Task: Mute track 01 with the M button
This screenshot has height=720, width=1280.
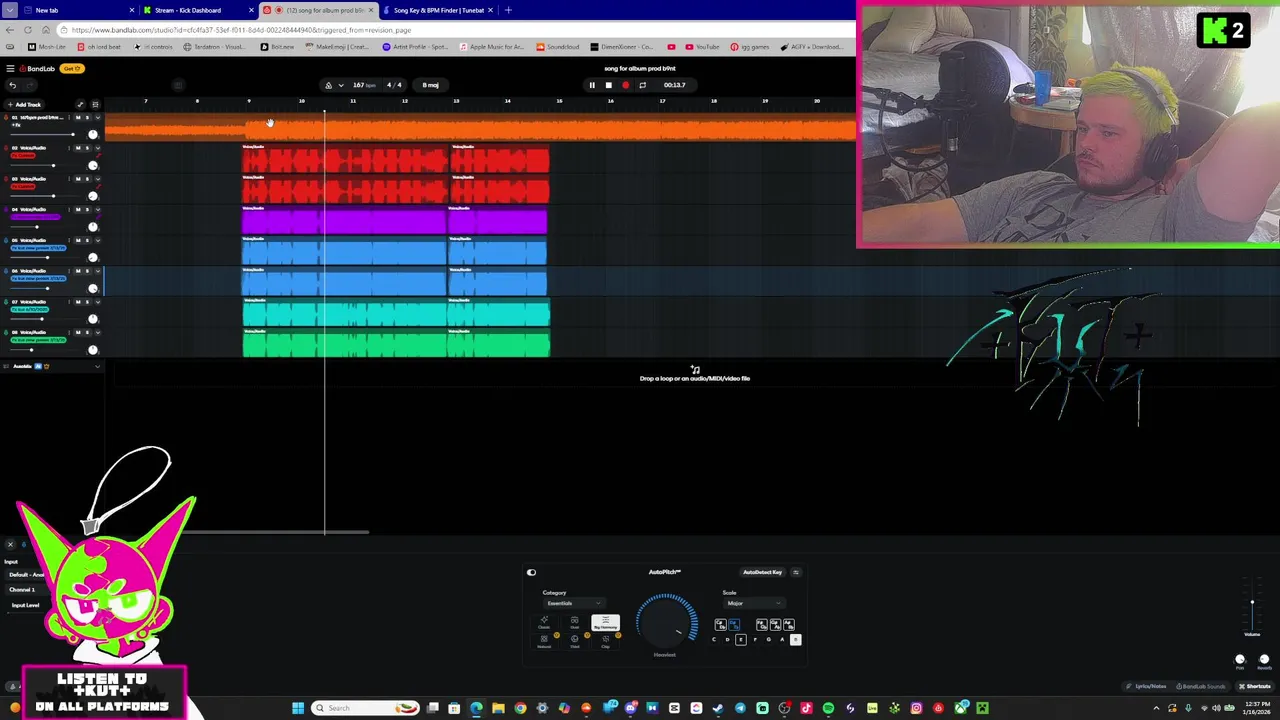Action: coord(77,118)
